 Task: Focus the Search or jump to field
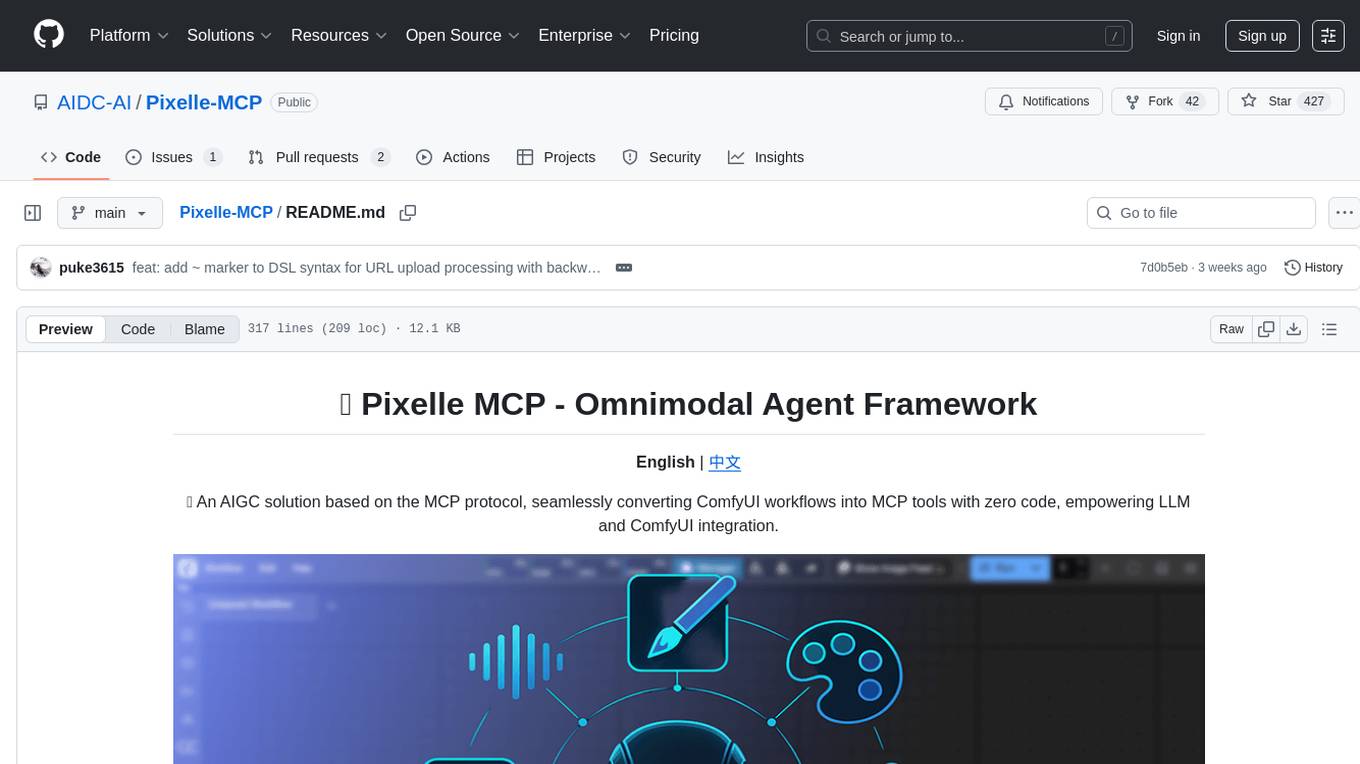coord(969,36)
